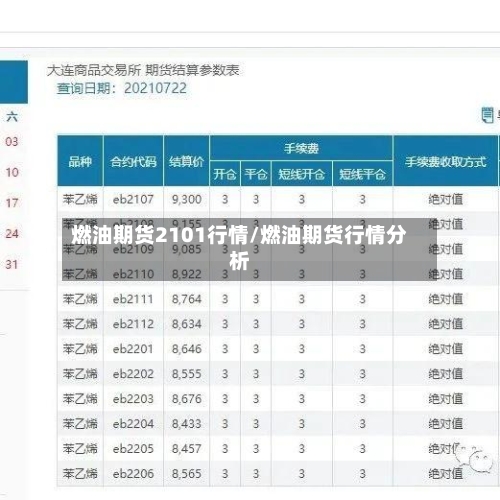This screenshot has height=500, width=500.
Task: Click settlement price 8,457
Action: (187, 449)
